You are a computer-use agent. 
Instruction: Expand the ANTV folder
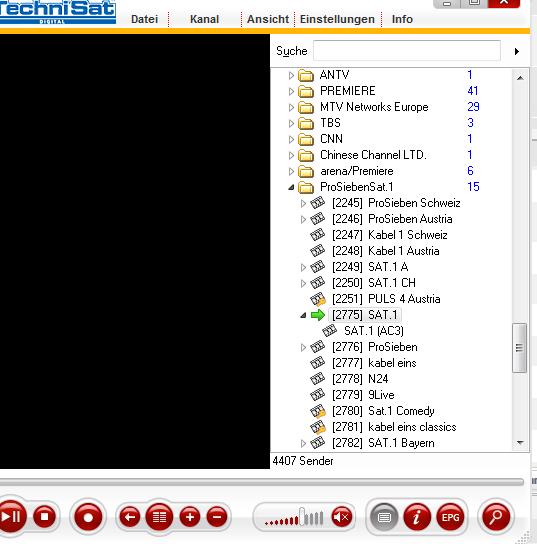tap(291, 75)
